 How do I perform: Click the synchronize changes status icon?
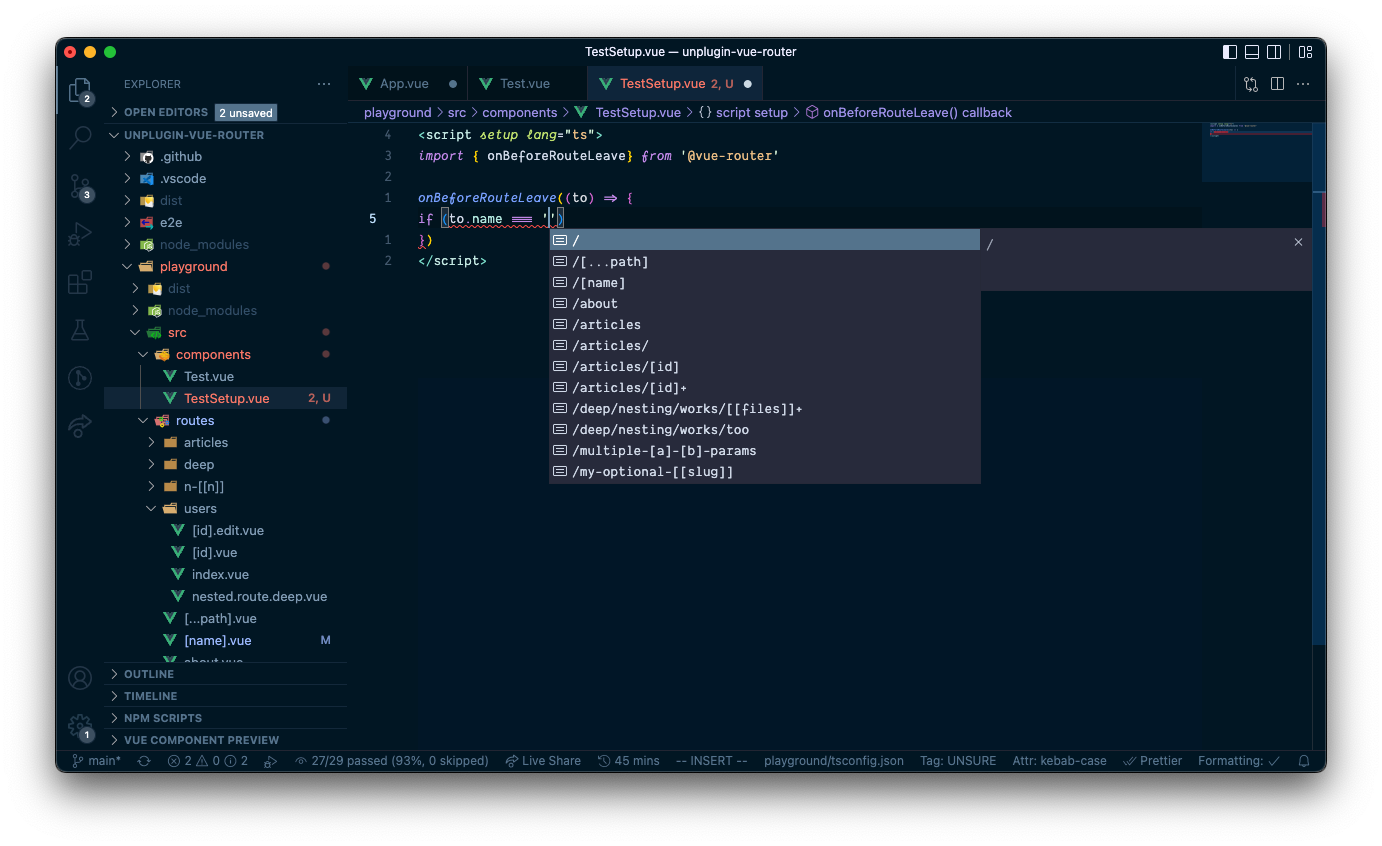point(144,761)
